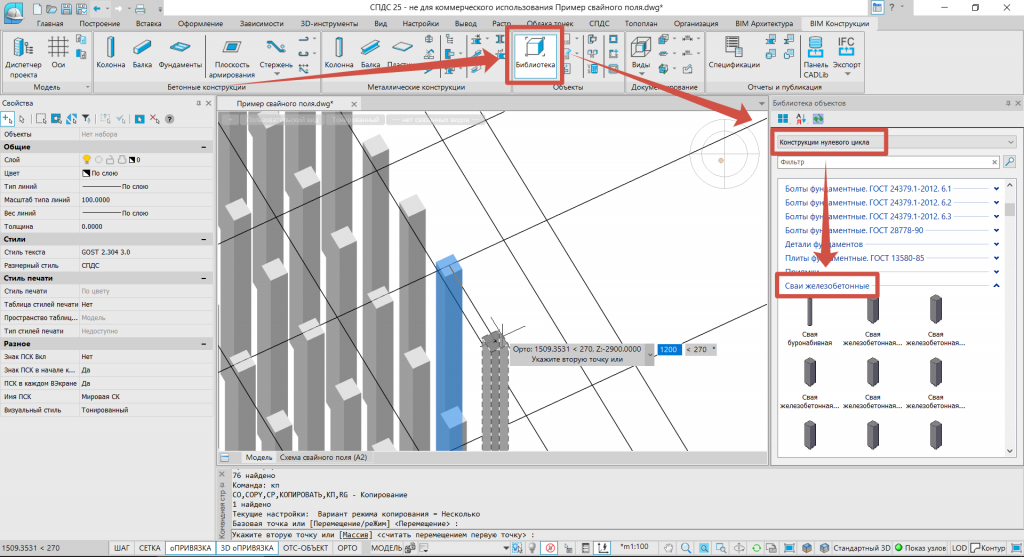The height and width of the screenshot is (557, 1024).
Task: Insert a metal Колонна from Металлические конструкции
Action: tap(338, 52)
